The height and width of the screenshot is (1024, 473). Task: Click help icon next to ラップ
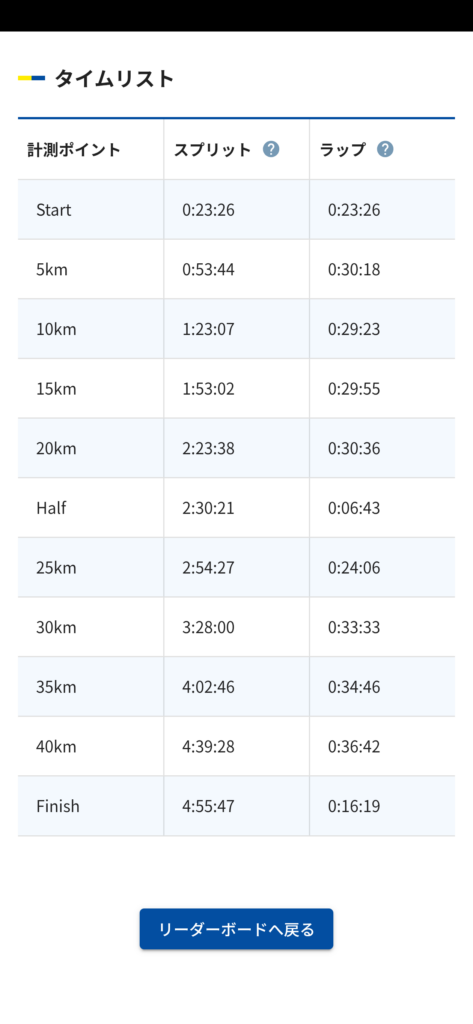(x=385, y=150)
